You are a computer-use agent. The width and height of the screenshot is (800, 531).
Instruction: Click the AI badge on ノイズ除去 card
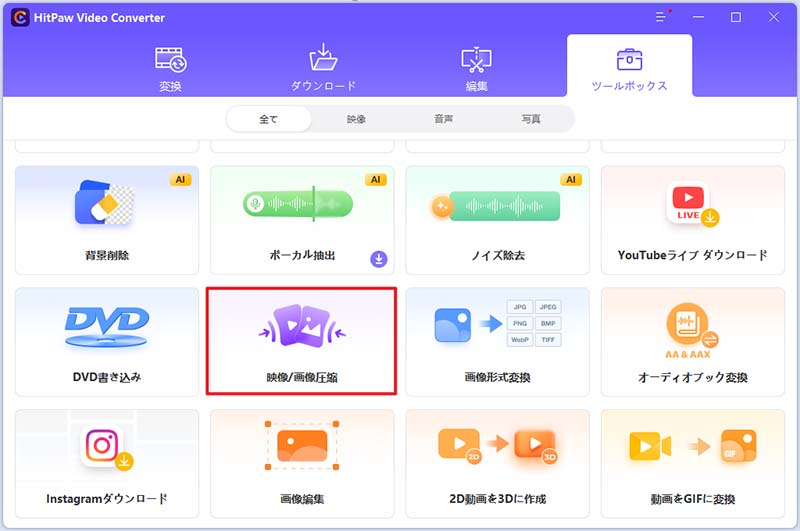pos(571,180)
